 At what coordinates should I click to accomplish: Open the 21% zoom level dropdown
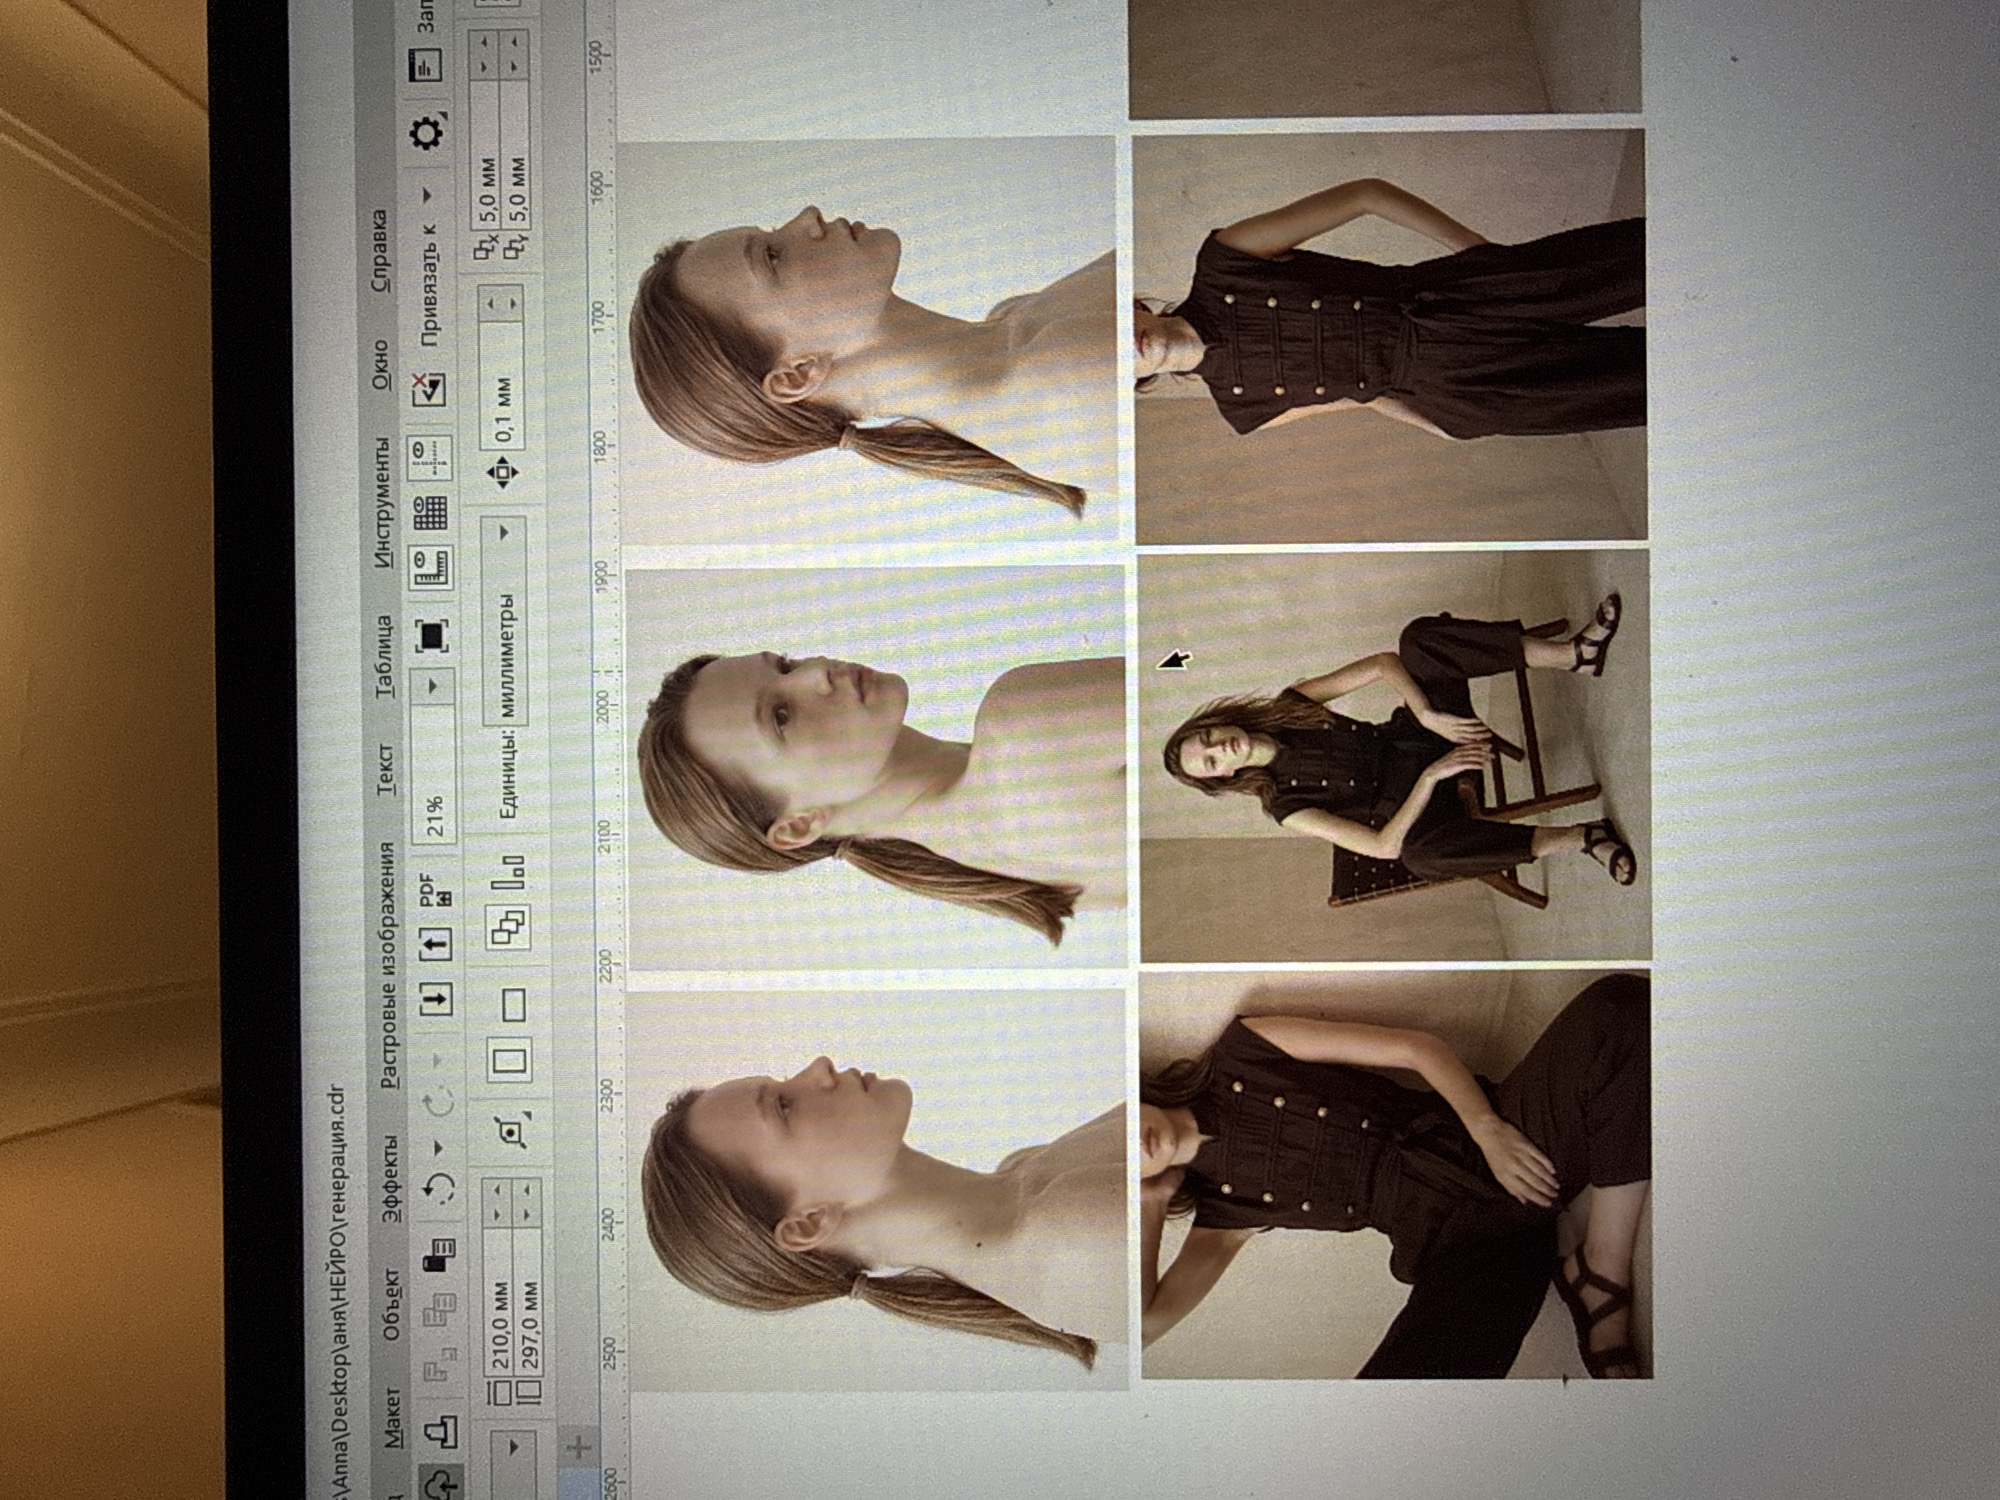click(x=433, y=686)
